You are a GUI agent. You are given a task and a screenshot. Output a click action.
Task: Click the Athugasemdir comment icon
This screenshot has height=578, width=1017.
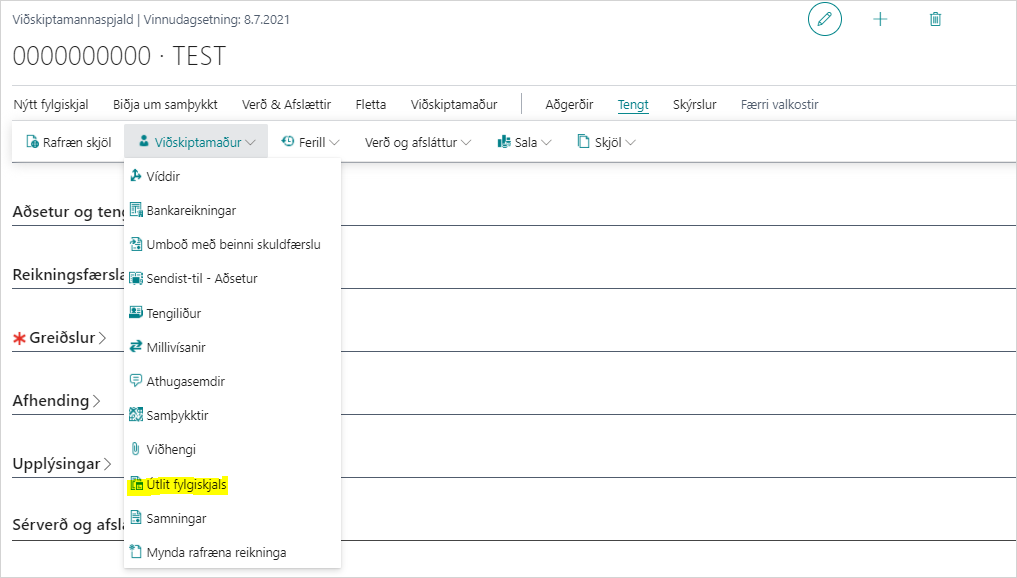[x=137, y=381]
